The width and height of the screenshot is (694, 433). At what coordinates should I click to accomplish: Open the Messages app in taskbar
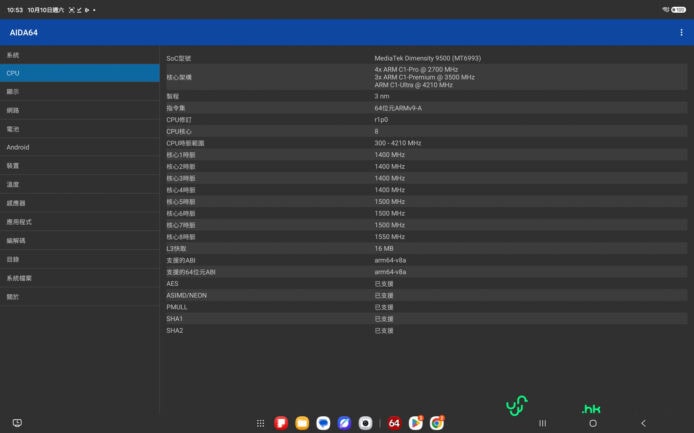click(323, 423)
